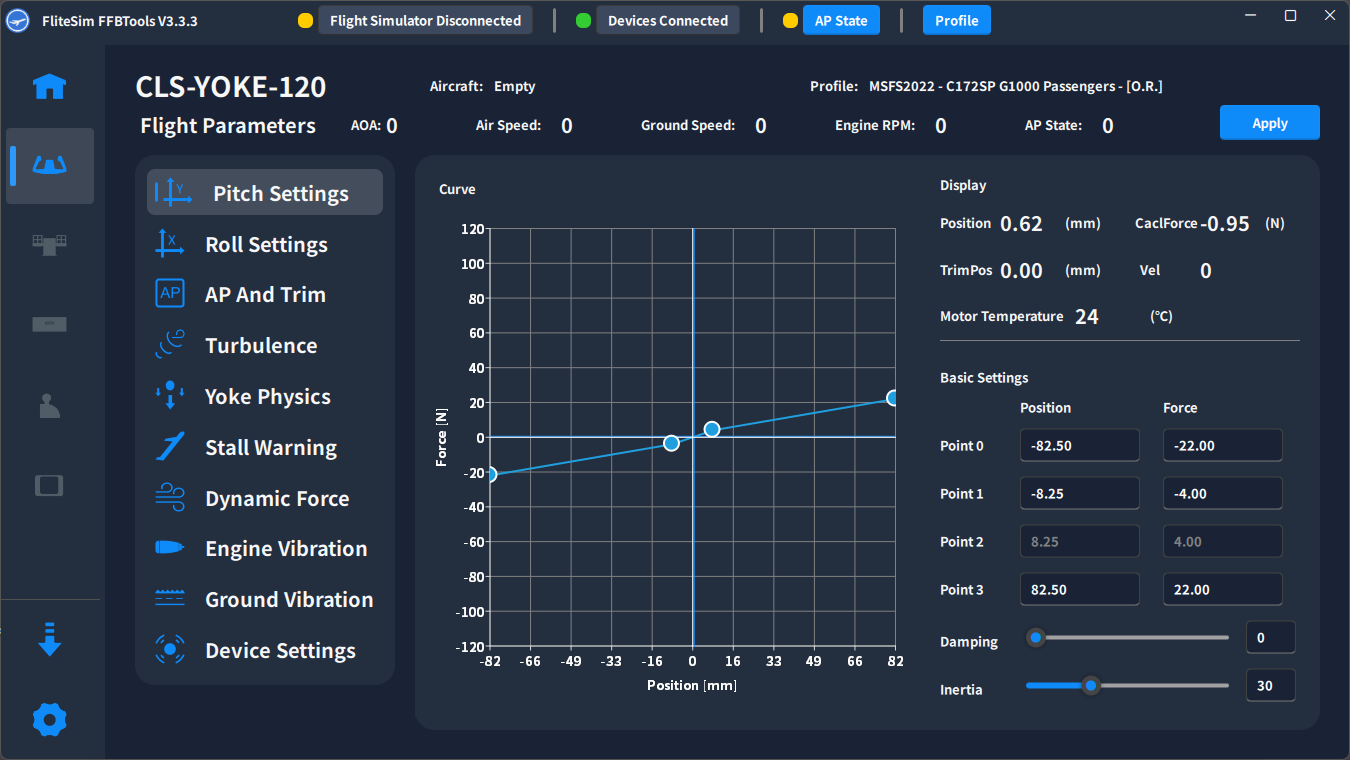Click the AP State button

click(841, 20)
